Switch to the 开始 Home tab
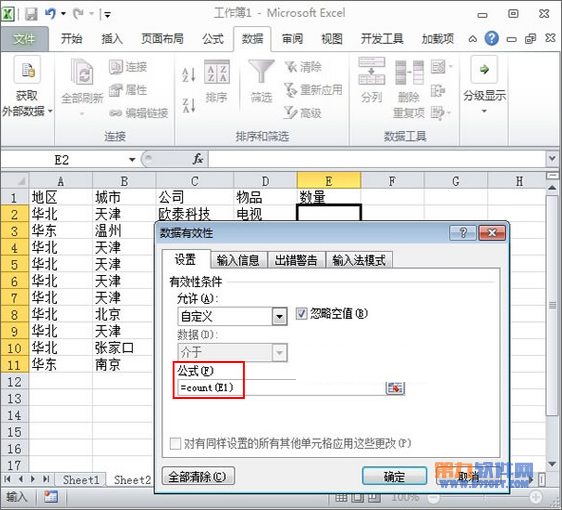This screenshot has height=510, width=562. click(x=71, y=38)
